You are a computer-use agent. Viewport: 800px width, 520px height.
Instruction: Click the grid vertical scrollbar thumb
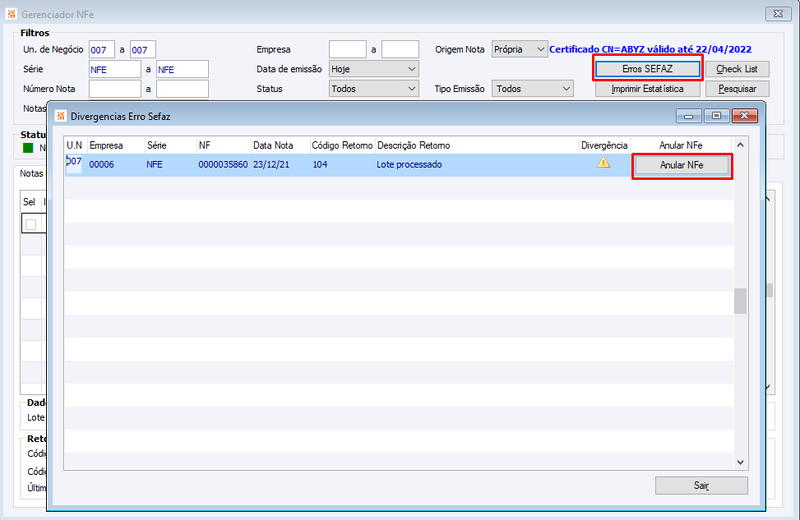pos(740,301)
